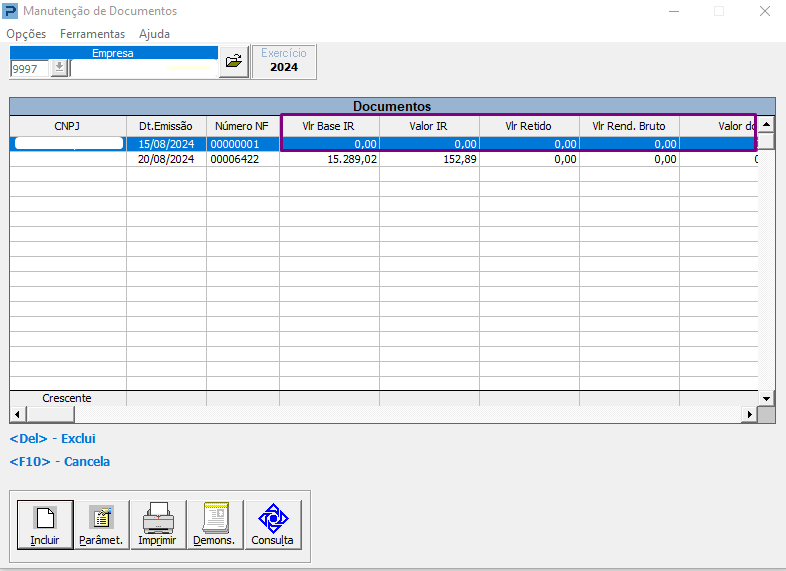Click the Empresa name input field
Screen dimensions: 786x571
144,69
